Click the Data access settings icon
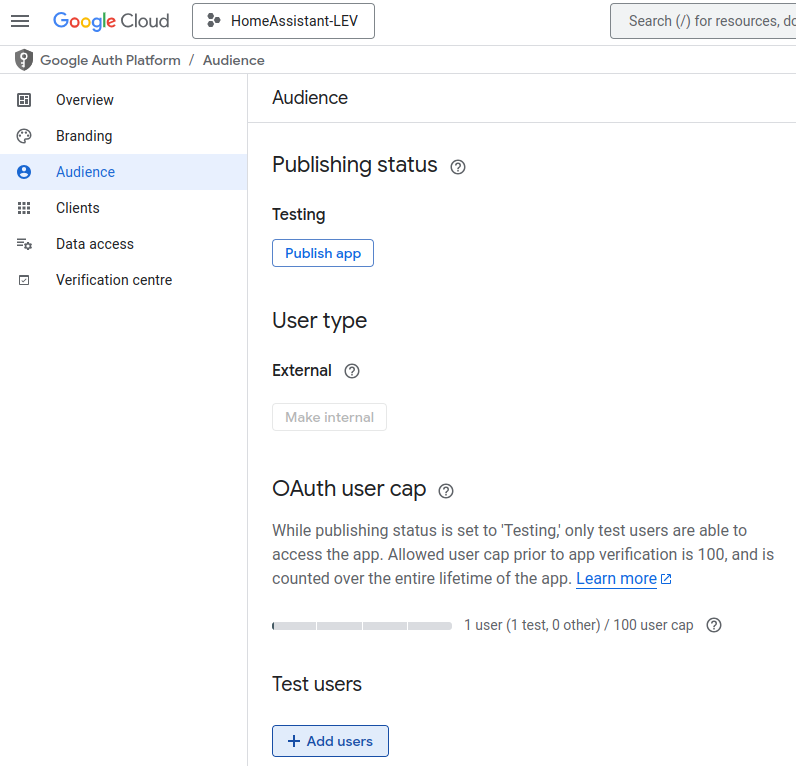Screen dimensions: 796x766 point(24,244)
